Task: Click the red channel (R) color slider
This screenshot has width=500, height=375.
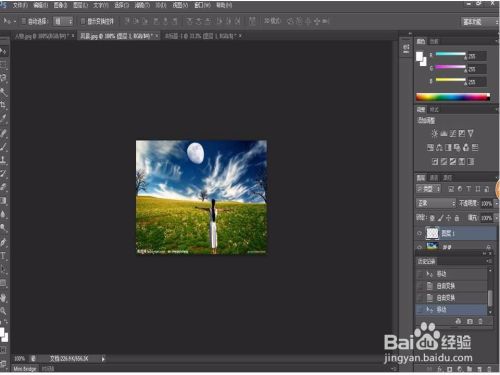Action: [x=451, y=54]
